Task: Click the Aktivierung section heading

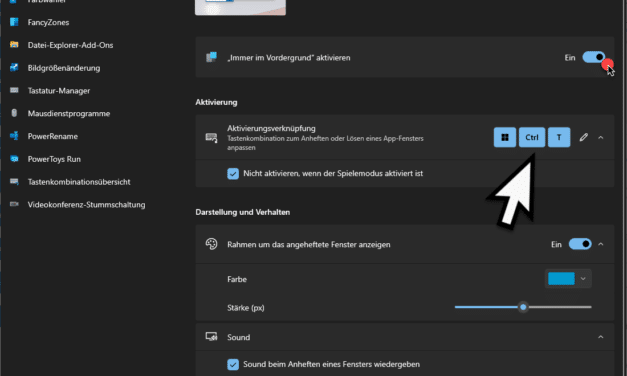Action: pos(216,102)
